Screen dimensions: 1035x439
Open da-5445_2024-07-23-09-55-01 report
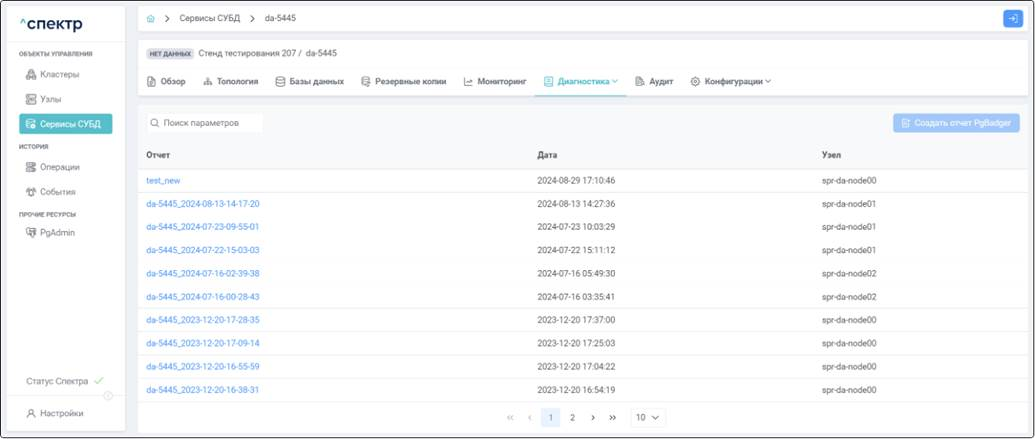coord(203,227)
